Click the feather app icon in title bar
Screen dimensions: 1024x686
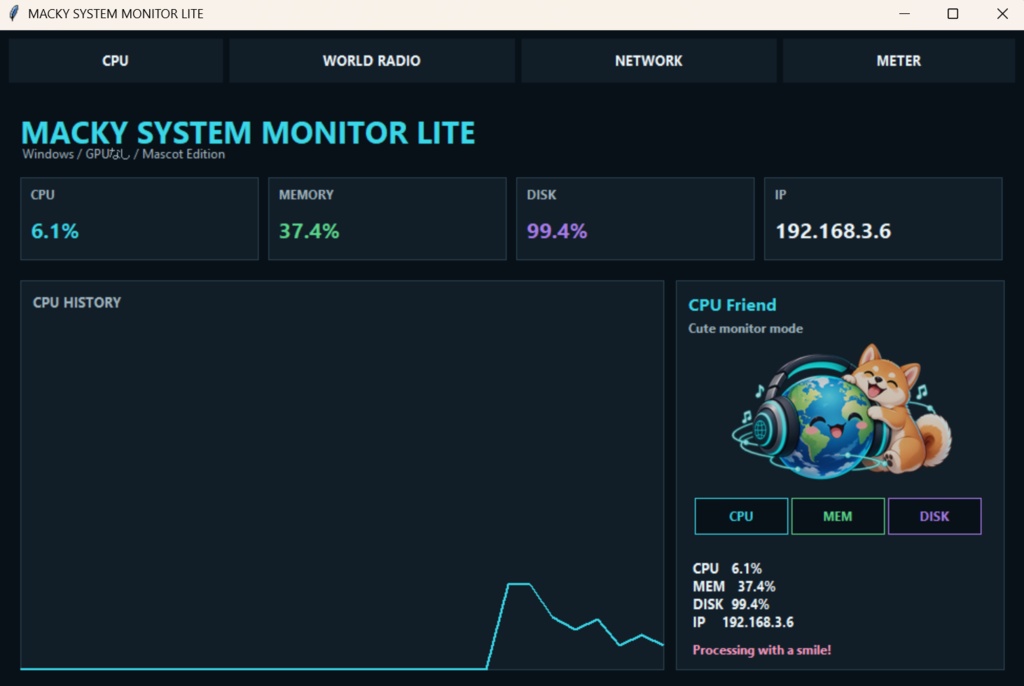(x=14, y=13)
